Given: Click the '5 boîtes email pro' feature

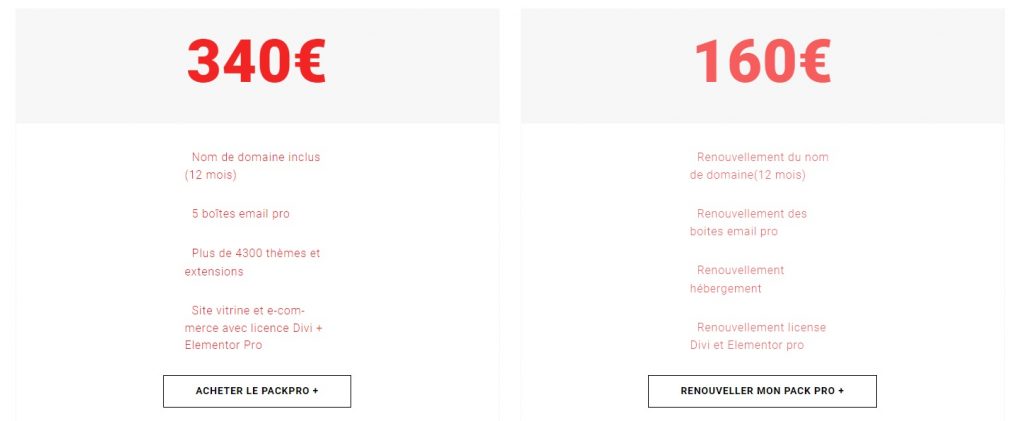Looking at the screenshot, I should tap(241, 214).
